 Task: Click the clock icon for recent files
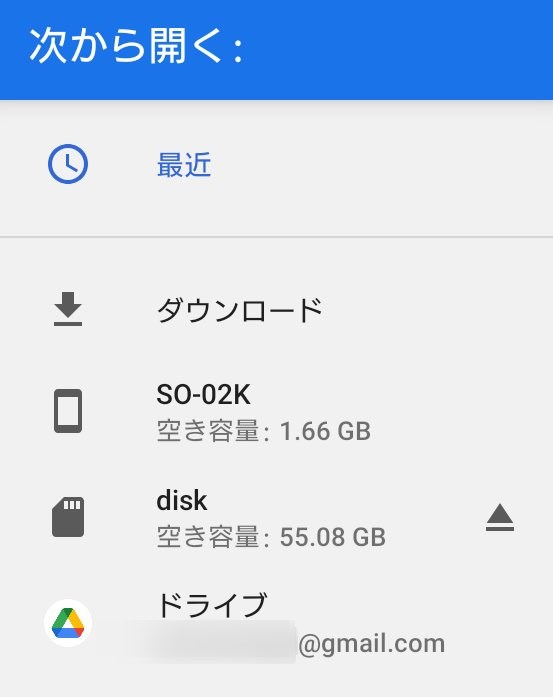pyautogui.click(x=68, y=164)
